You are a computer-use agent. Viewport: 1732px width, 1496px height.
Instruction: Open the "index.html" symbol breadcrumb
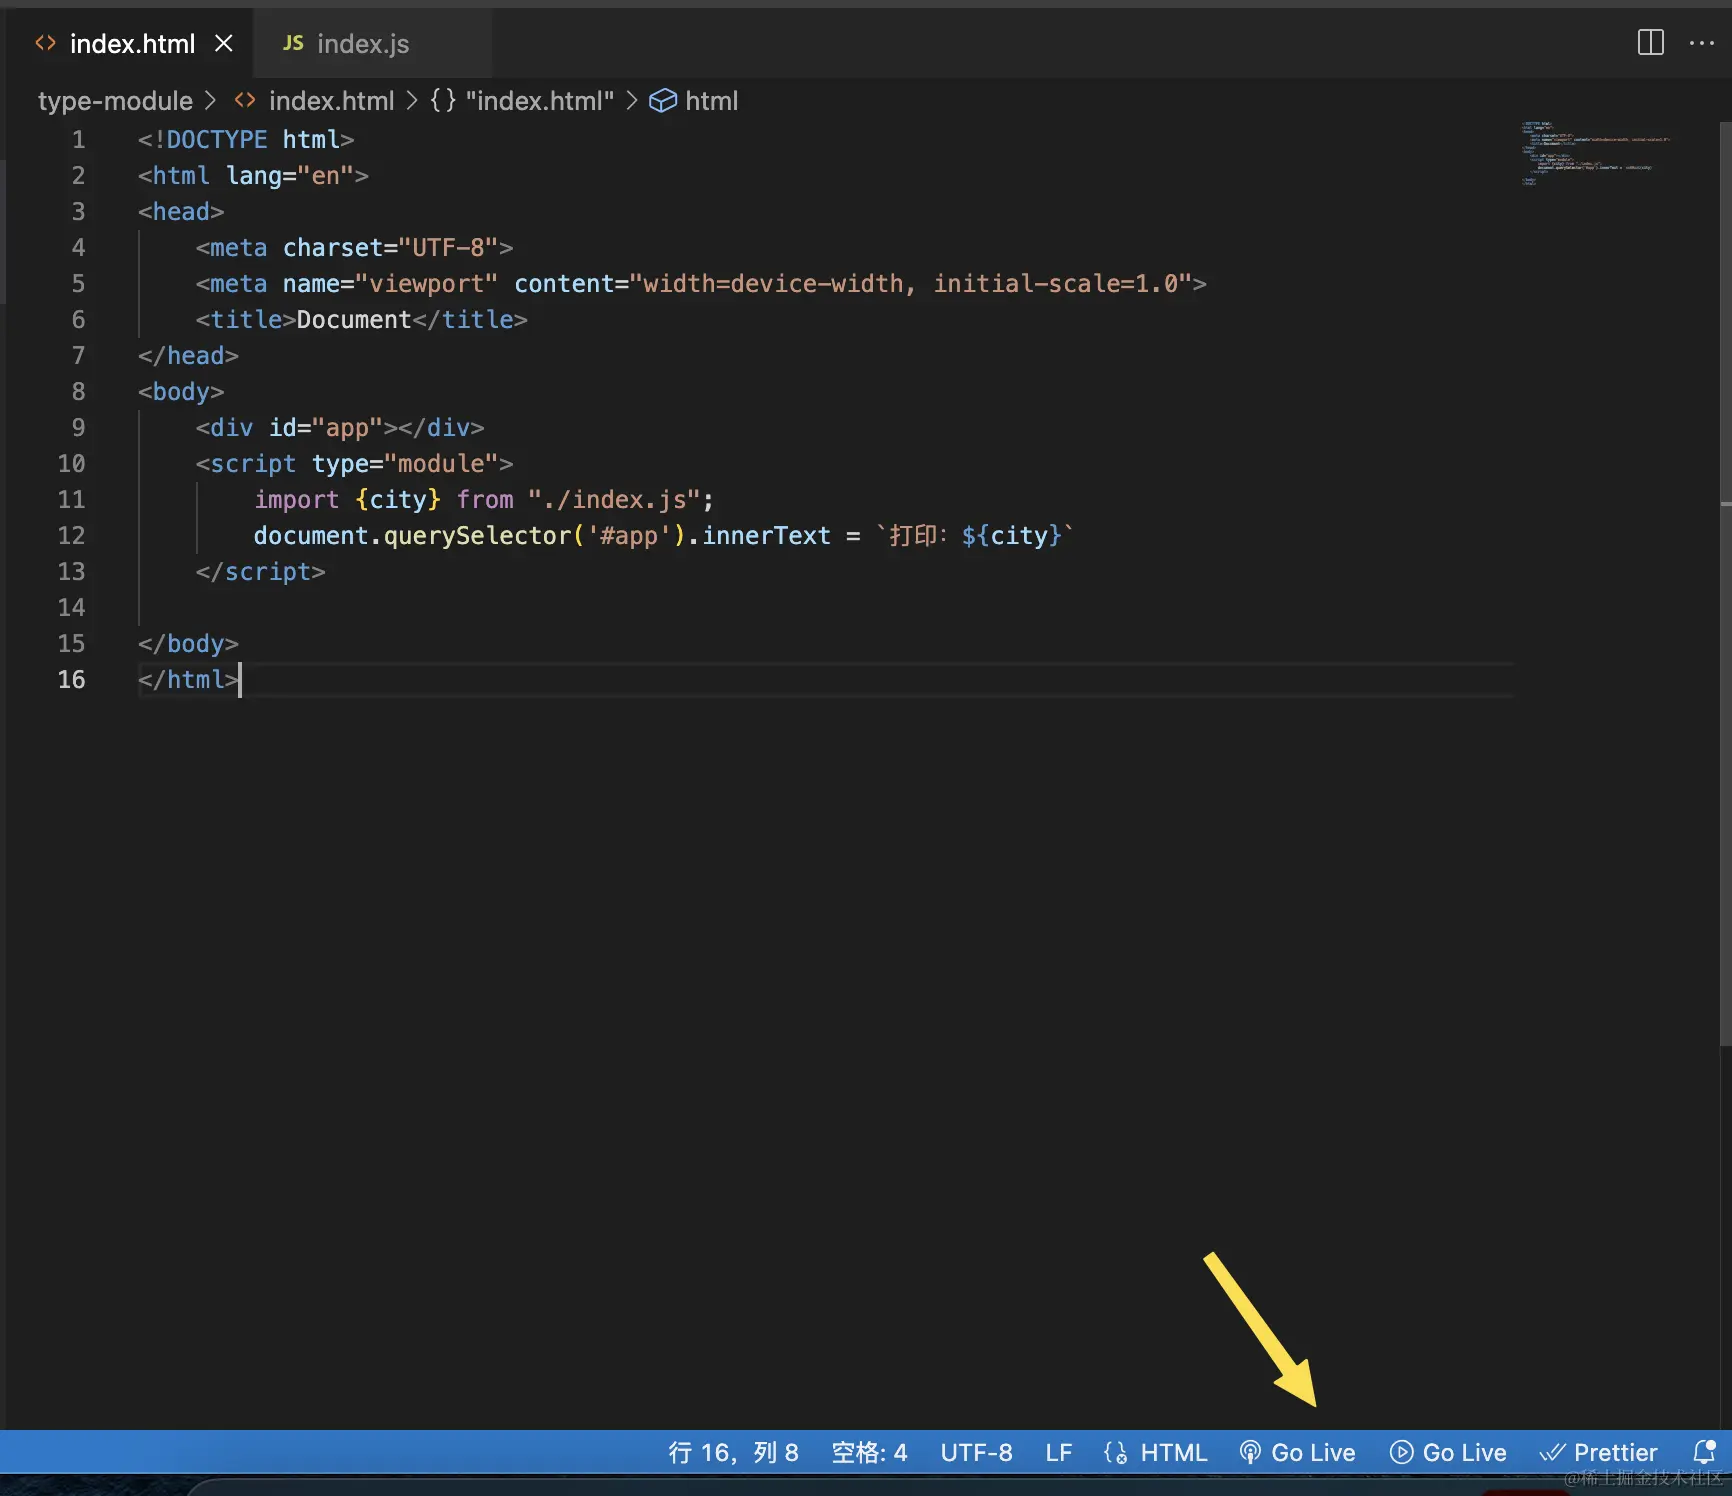pos(522,101)
